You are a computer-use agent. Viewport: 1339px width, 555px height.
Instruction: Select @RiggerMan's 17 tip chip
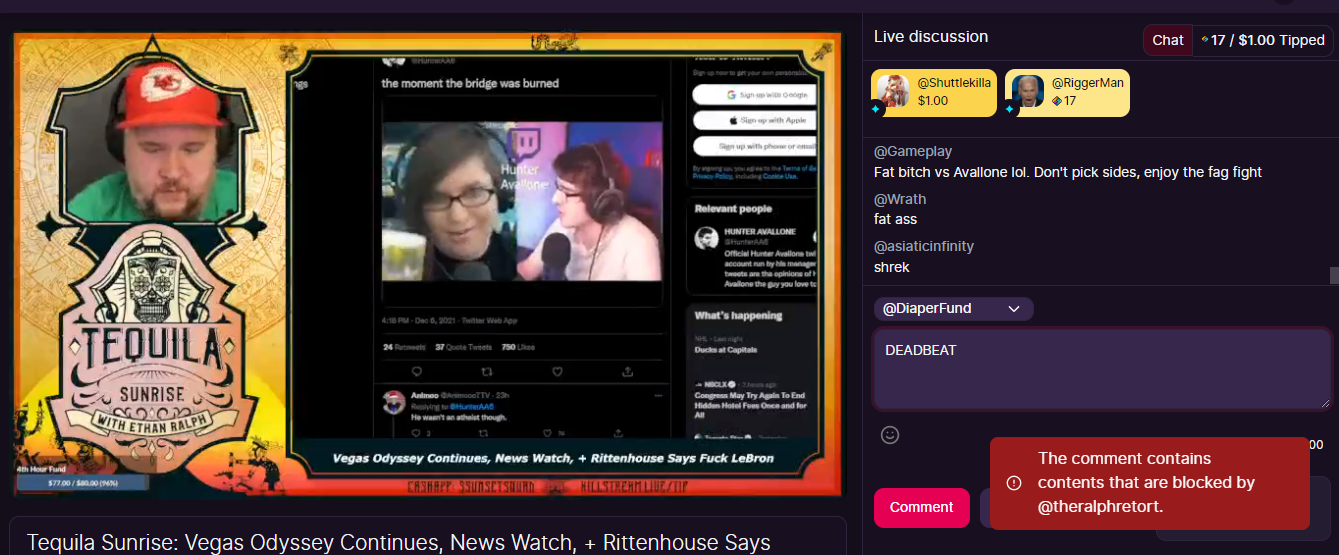coord(1067,93)
